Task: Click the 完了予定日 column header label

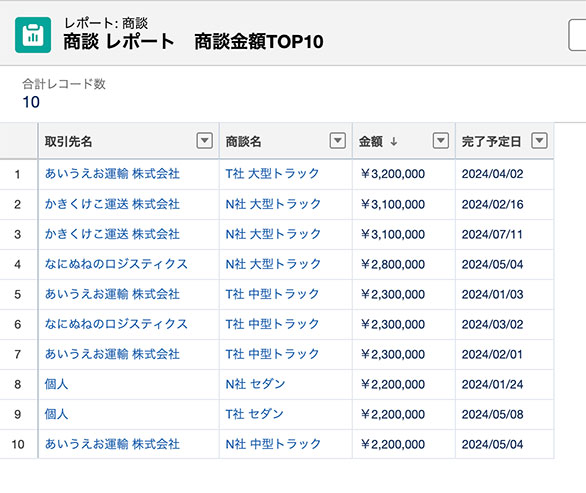Action: [x=491, y=142]
